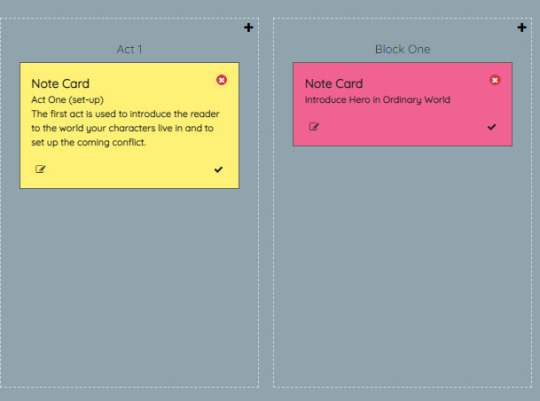
Task: Click the pink card's Note Card title
Action: coord(334,84)
